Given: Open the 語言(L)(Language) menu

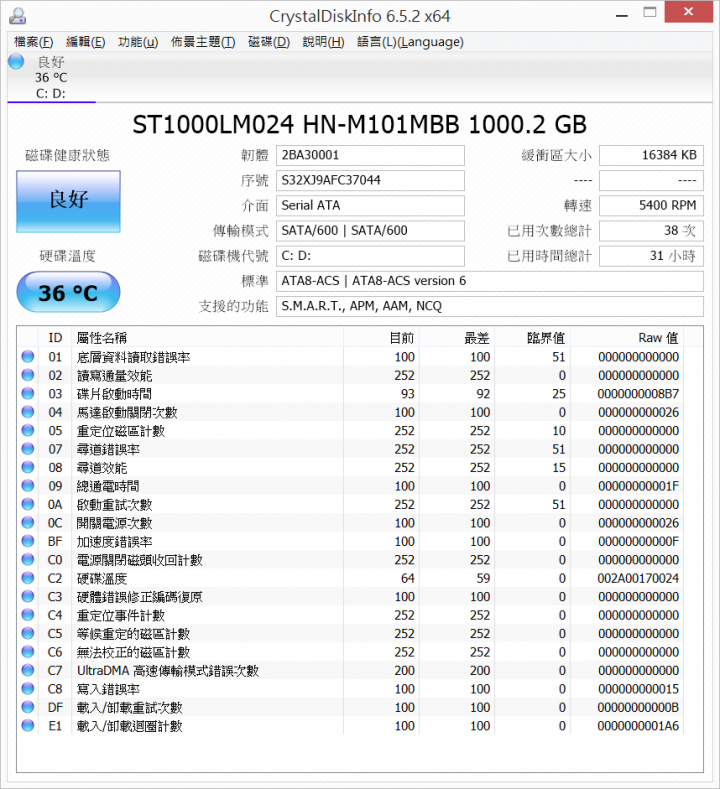Looking at the screenshot, I should click(410, 42).
